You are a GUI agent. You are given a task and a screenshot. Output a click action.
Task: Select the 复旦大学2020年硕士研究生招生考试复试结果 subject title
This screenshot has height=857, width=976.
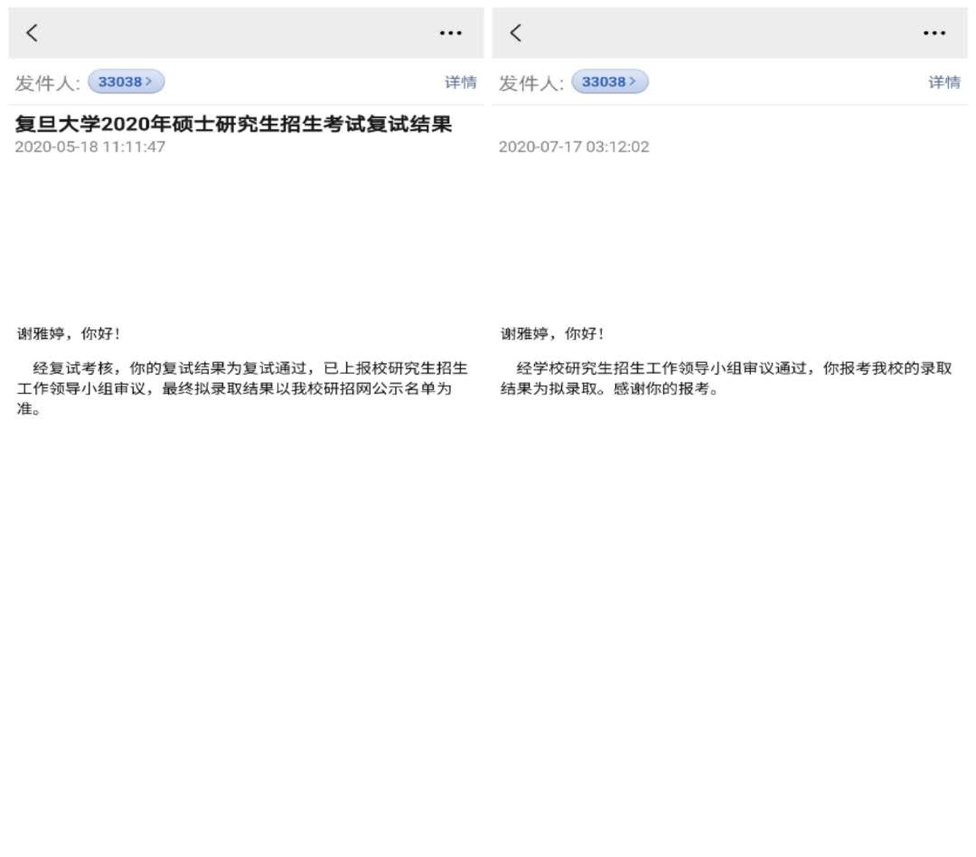click(233, 124)
